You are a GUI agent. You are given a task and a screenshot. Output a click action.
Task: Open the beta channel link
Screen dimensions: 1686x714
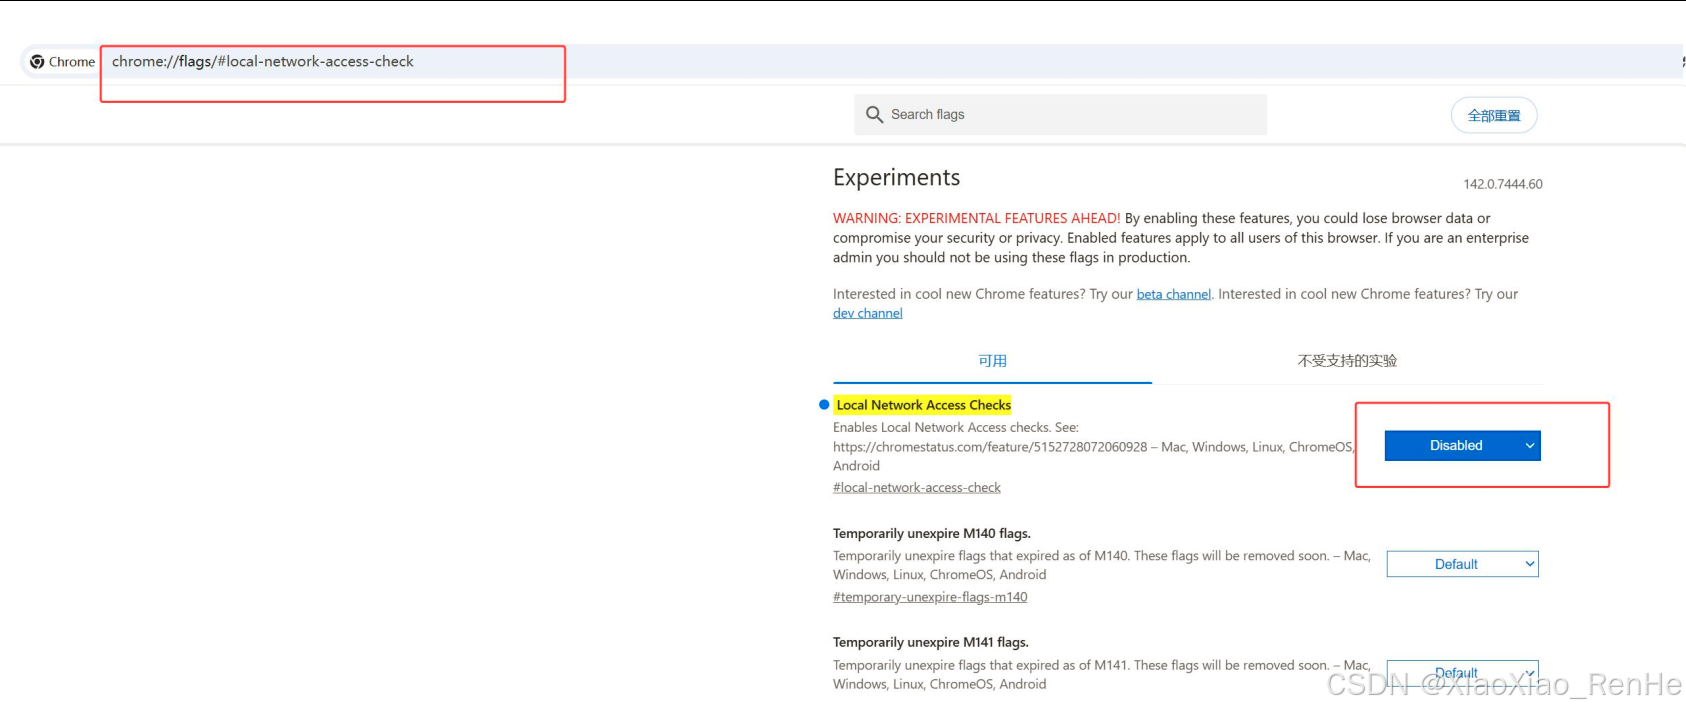[x=1173, y=295]
